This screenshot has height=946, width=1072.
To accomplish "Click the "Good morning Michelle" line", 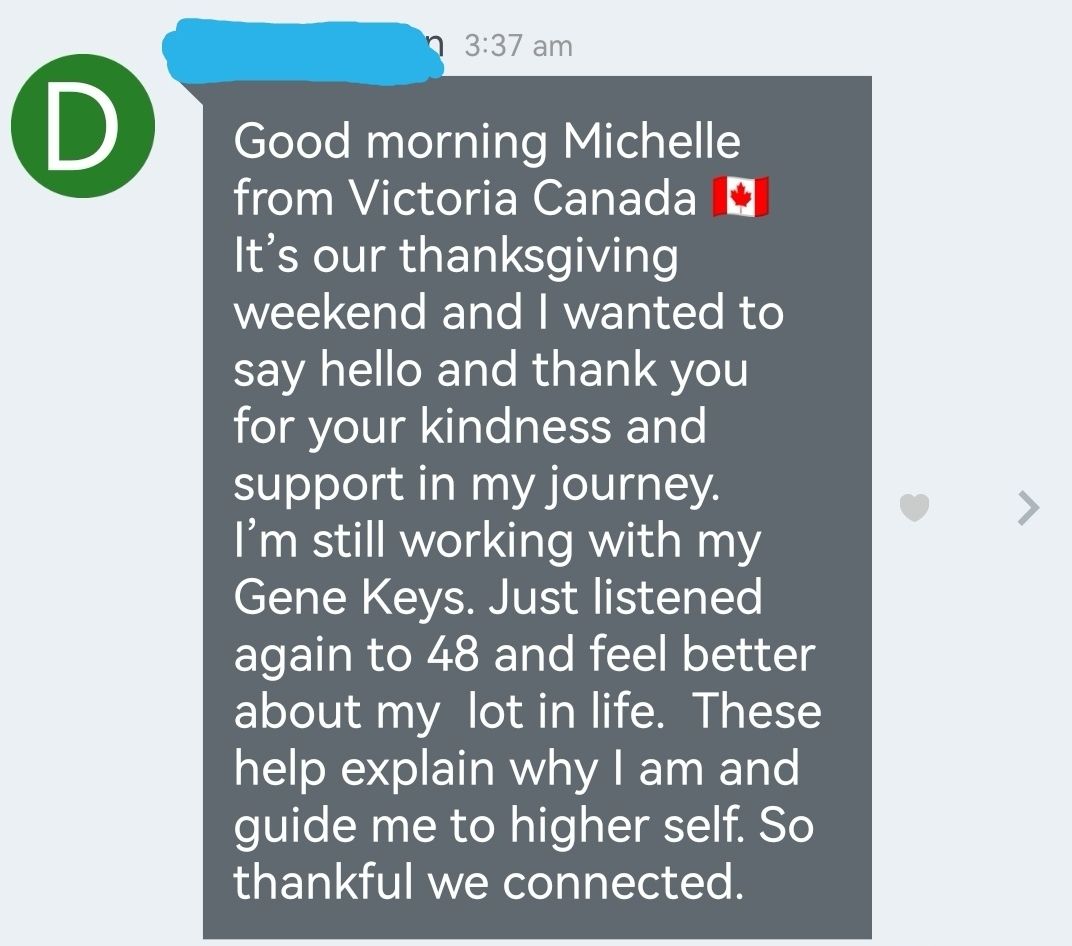I will coord(486,142).
